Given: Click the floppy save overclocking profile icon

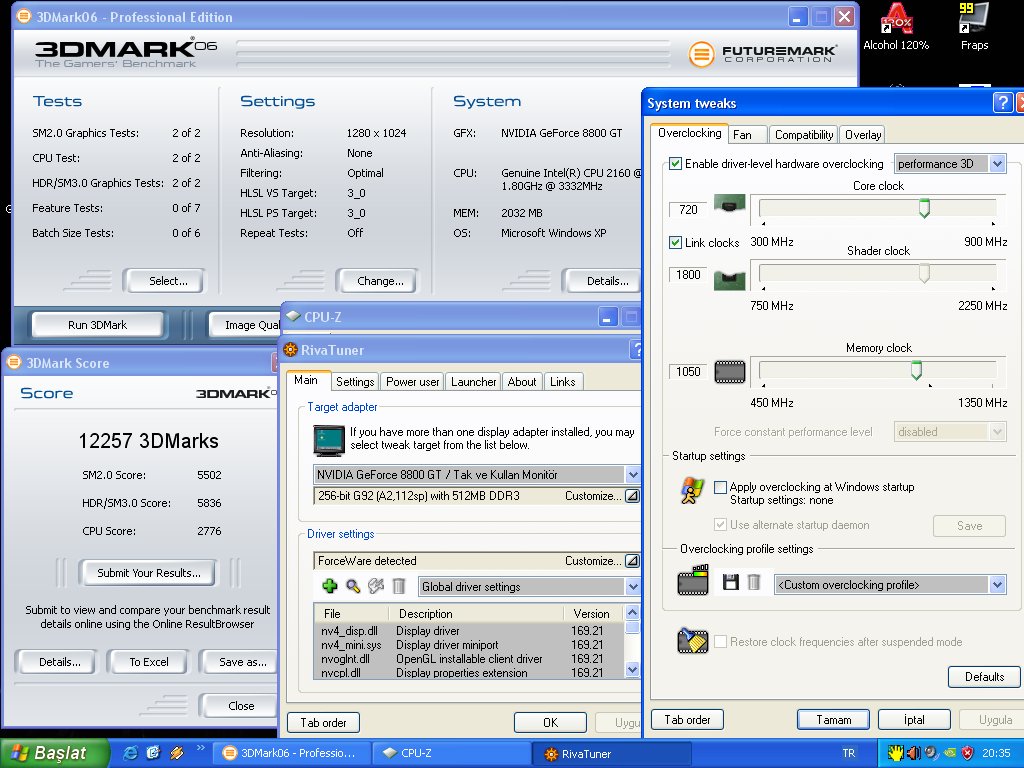Looking at the screenshot, I should pyautogui.click(x=731, y=582).
